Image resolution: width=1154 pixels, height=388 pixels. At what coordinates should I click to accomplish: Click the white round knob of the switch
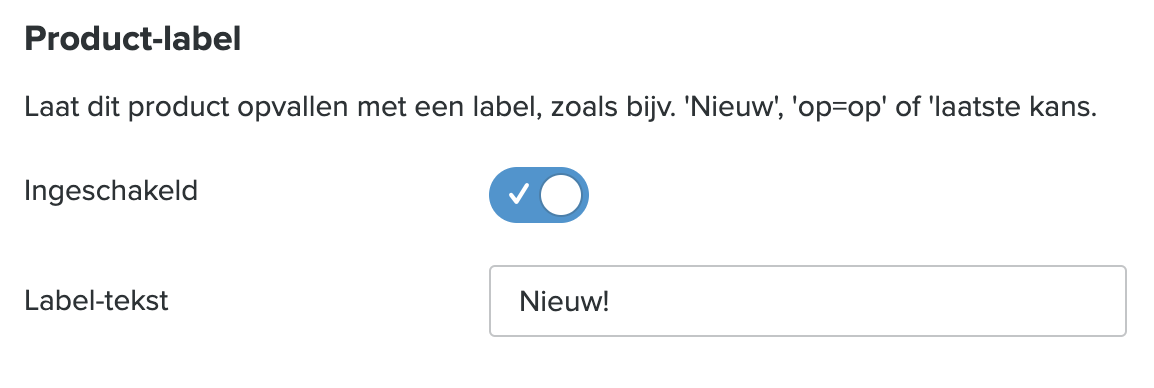(x=561, y=195)
